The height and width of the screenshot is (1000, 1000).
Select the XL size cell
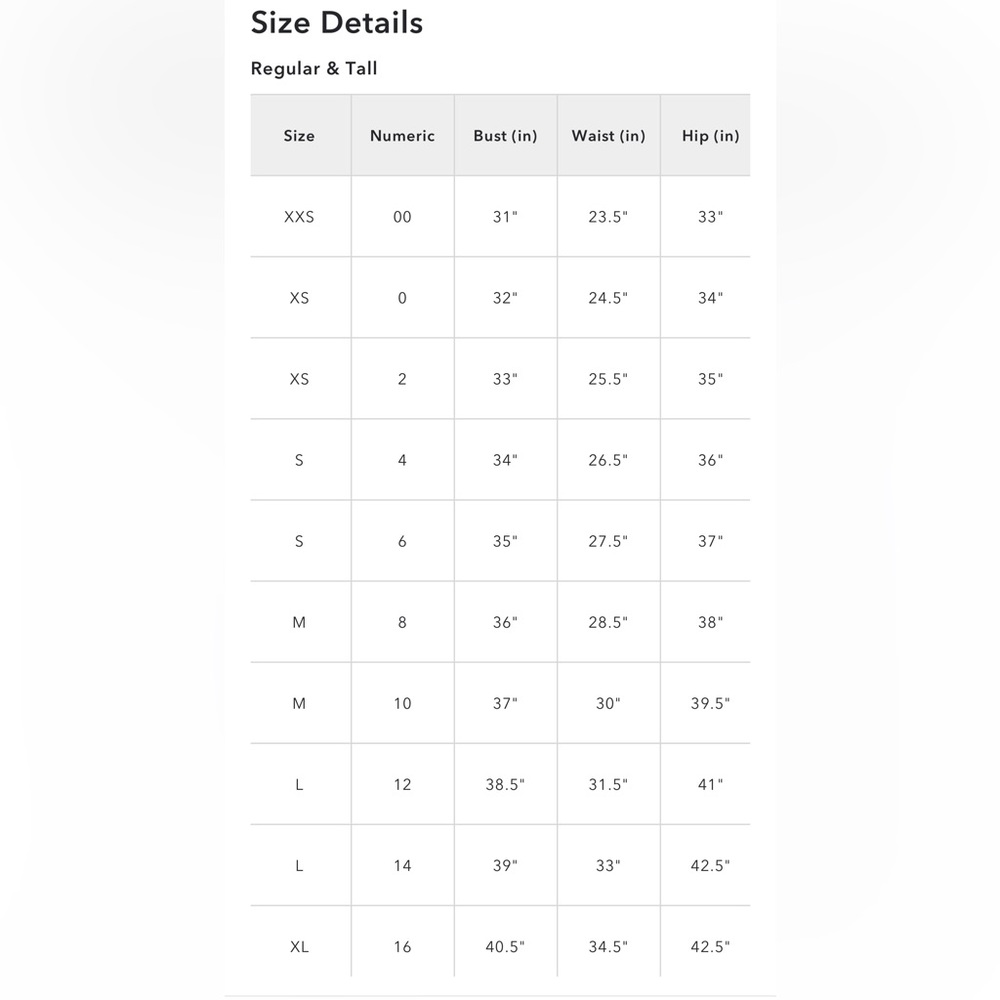click(x=299, y=946)
